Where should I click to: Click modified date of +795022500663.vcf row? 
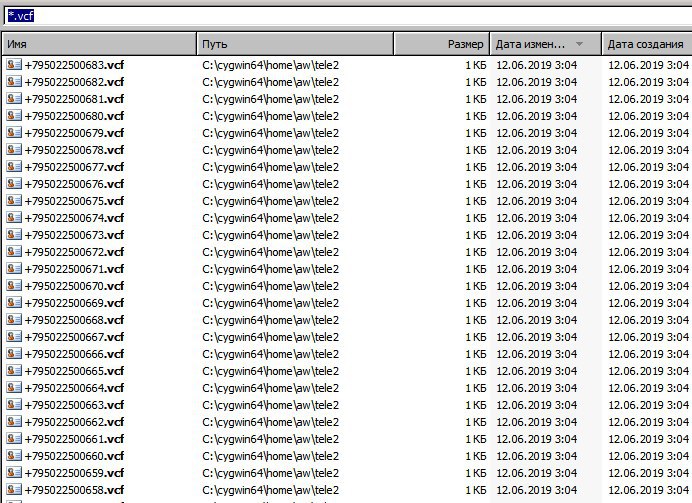(x=537, y=405)
